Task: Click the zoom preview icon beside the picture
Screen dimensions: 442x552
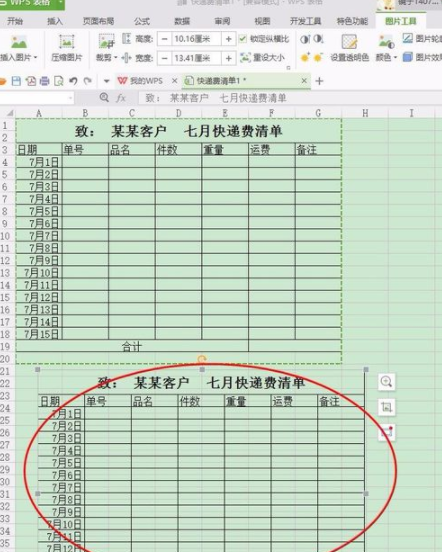Action: (x=386, y=382)
